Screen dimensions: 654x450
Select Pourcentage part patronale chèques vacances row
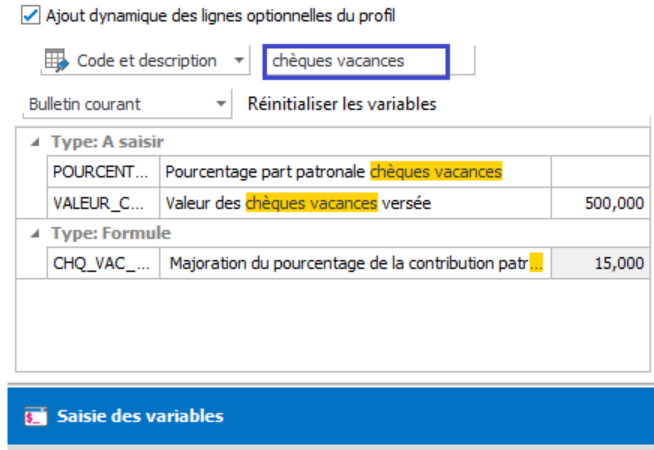pyautogui.click(x=349, y=172)
